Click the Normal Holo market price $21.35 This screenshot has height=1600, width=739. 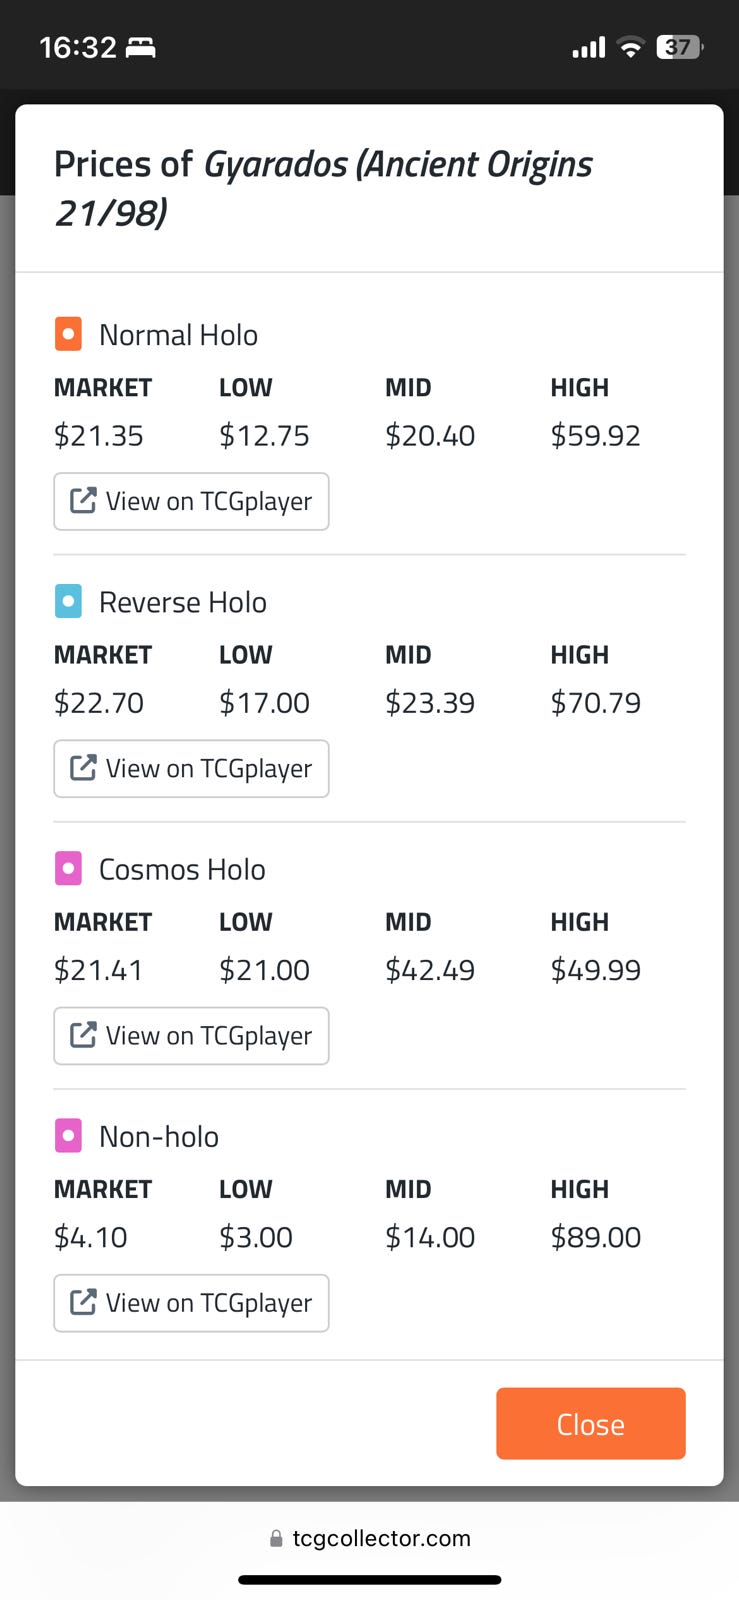pyautogui.click(x=98, y=436)
